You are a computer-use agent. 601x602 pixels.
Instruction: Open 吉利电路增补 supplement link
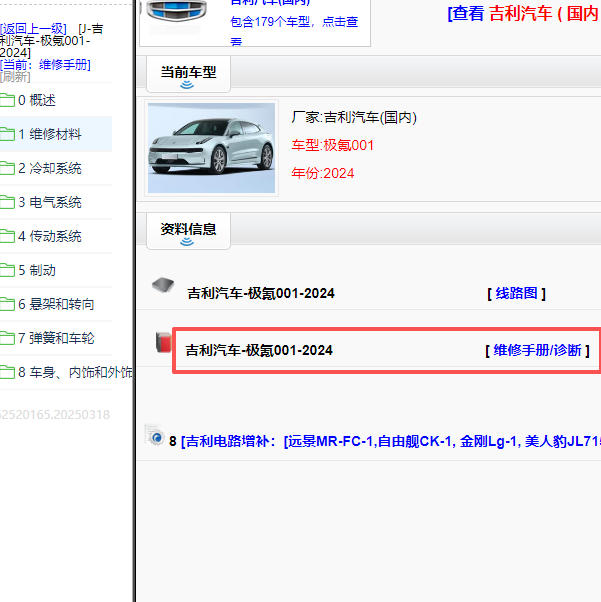point(391,442)
